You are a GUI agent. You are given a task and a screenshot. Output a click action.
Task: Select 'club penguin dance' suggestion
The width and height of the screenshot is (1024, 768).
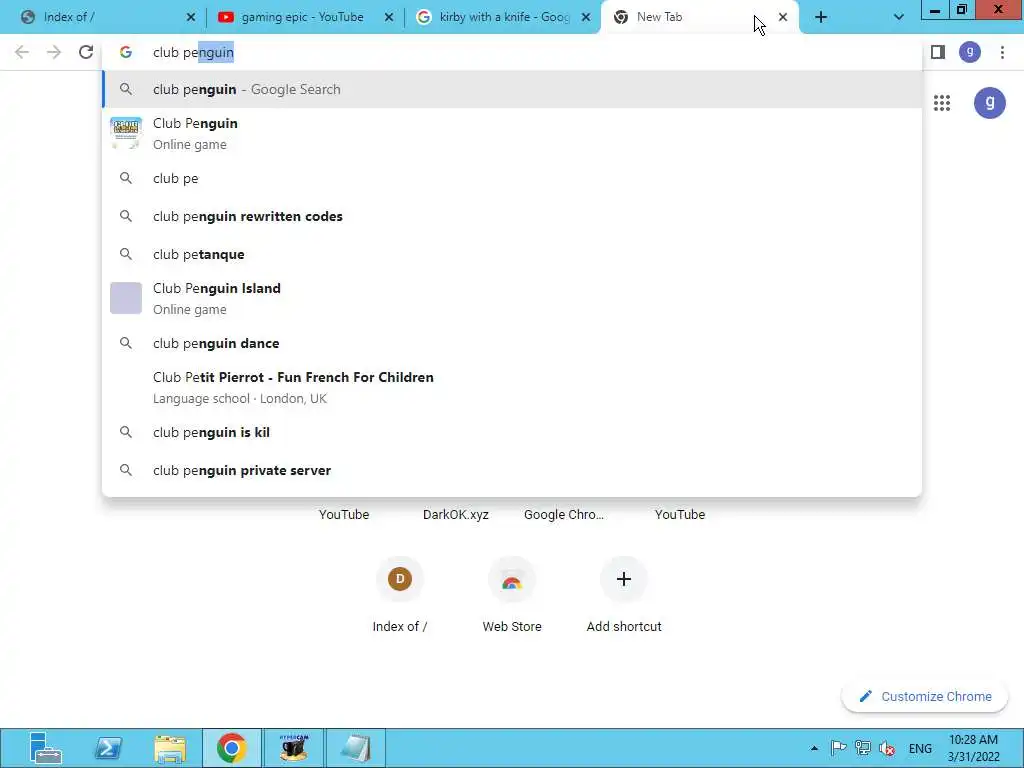coord(512,343)
